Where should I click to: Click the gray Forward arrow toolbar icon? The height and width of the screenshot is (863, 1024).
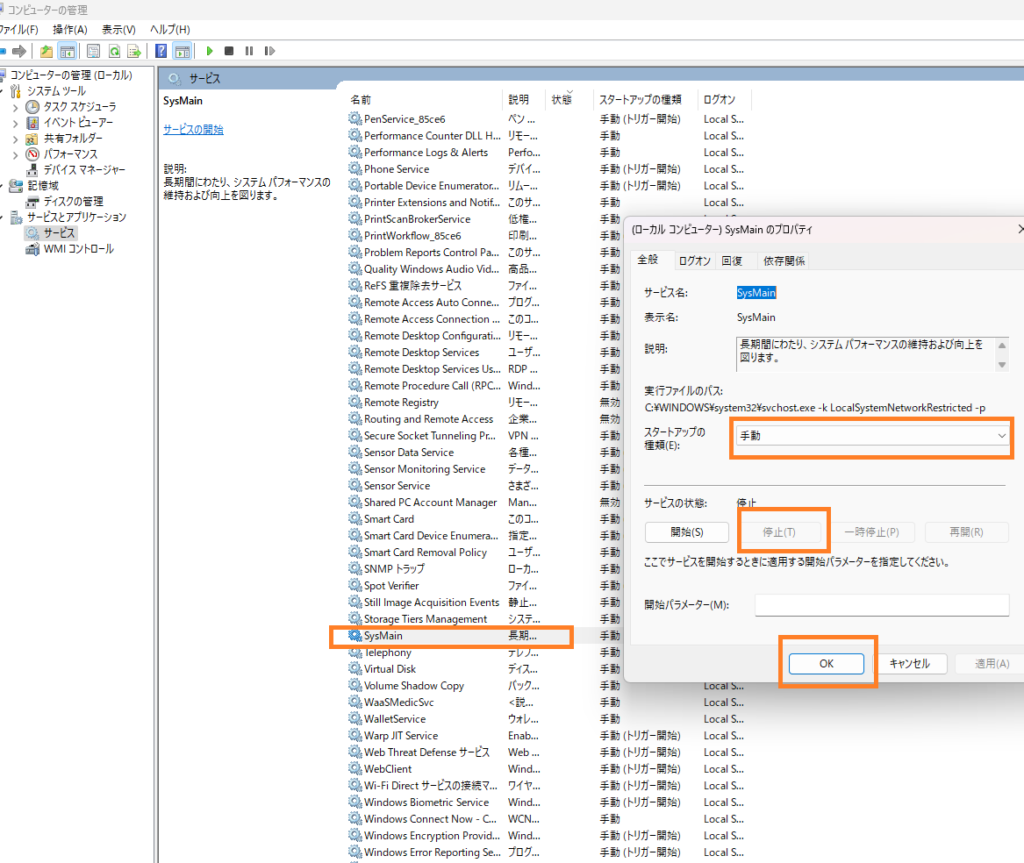[x=19, y=51]
